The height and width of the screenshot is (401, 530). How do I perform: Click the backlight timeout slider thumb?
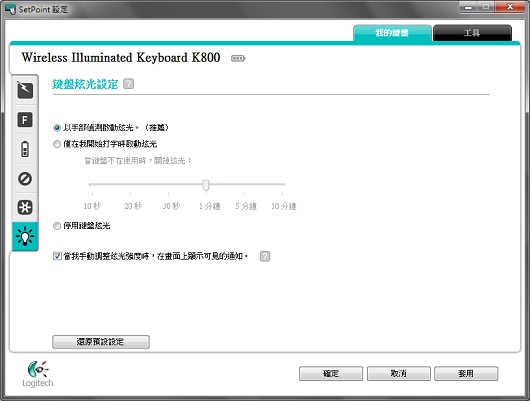click(206, 185)
